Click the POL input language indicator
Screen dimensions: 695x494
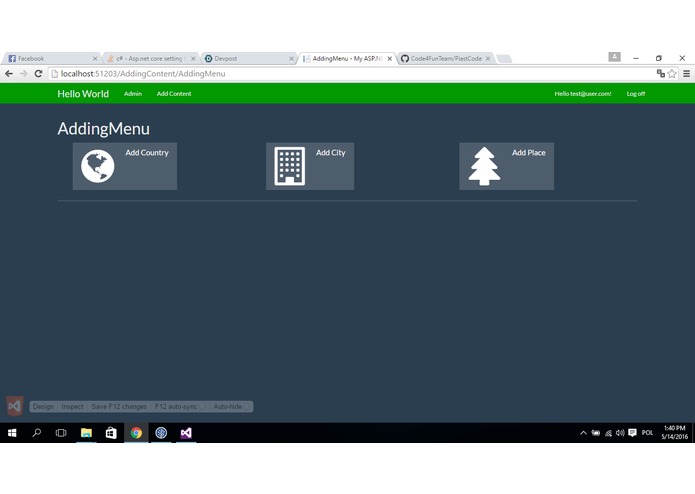tap(648, 433)
